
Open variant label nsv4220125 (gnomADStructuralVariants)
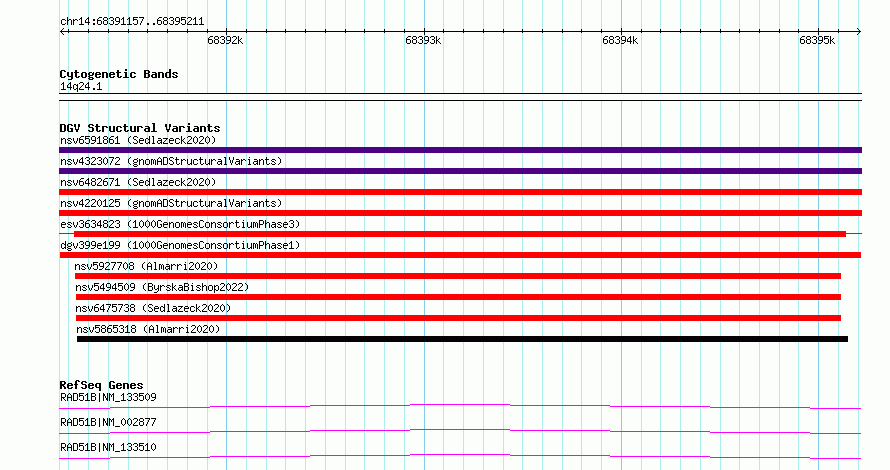pyautogui.click(x=171, y=203)
